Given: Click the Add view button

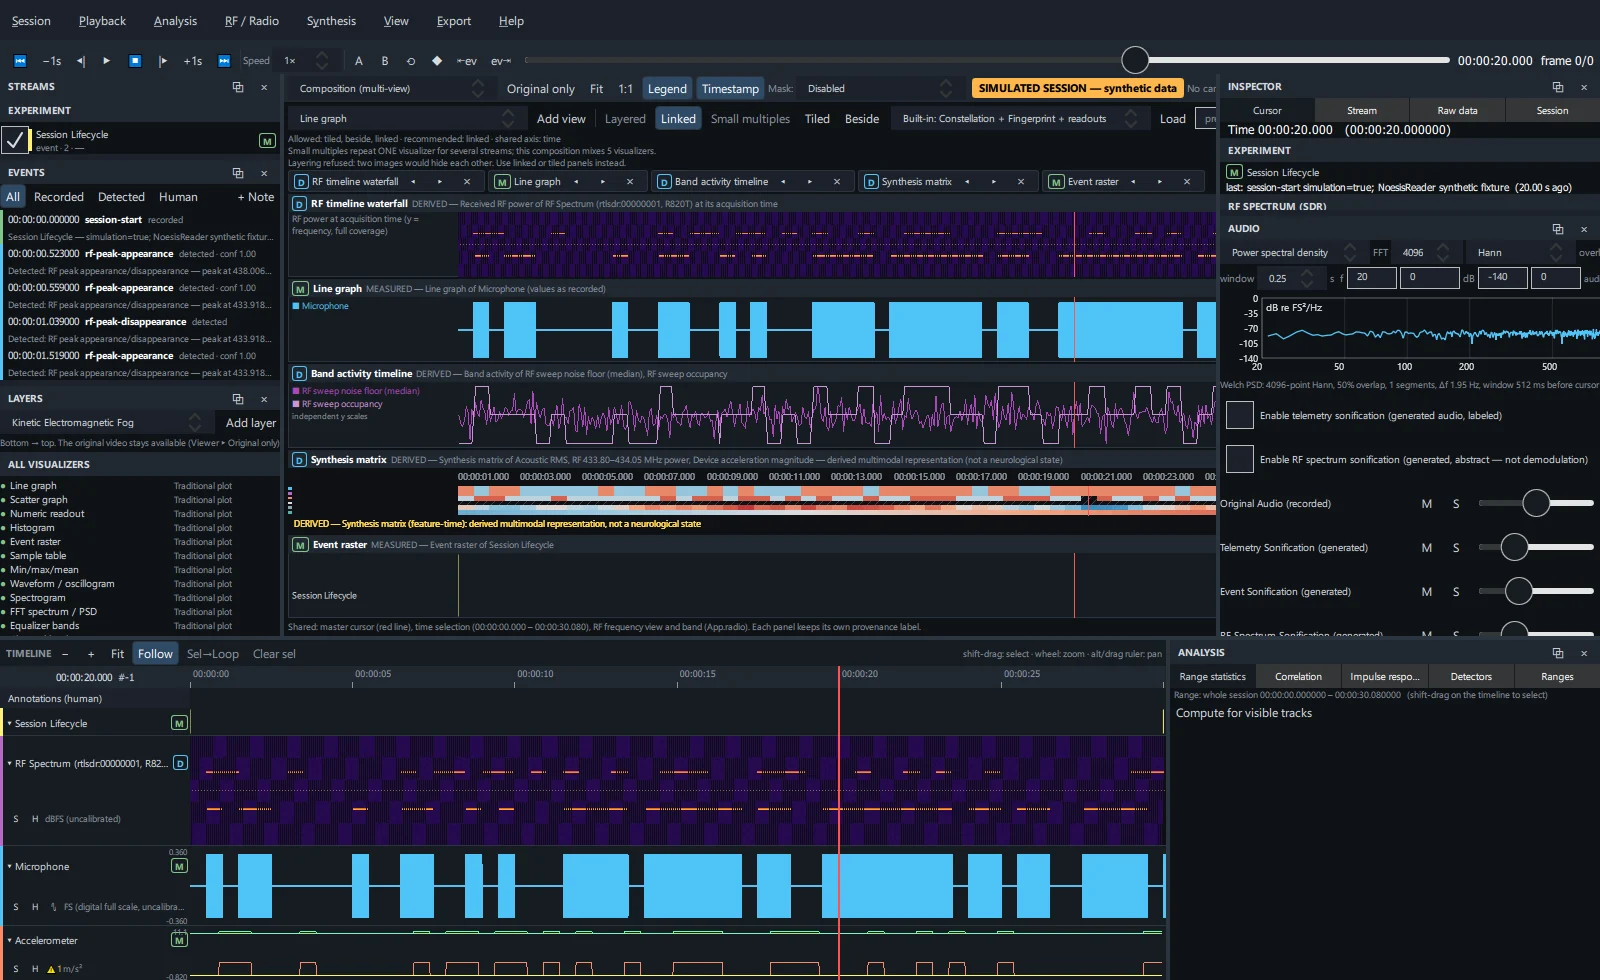Looking at the screenshot, I should (561, 119).
